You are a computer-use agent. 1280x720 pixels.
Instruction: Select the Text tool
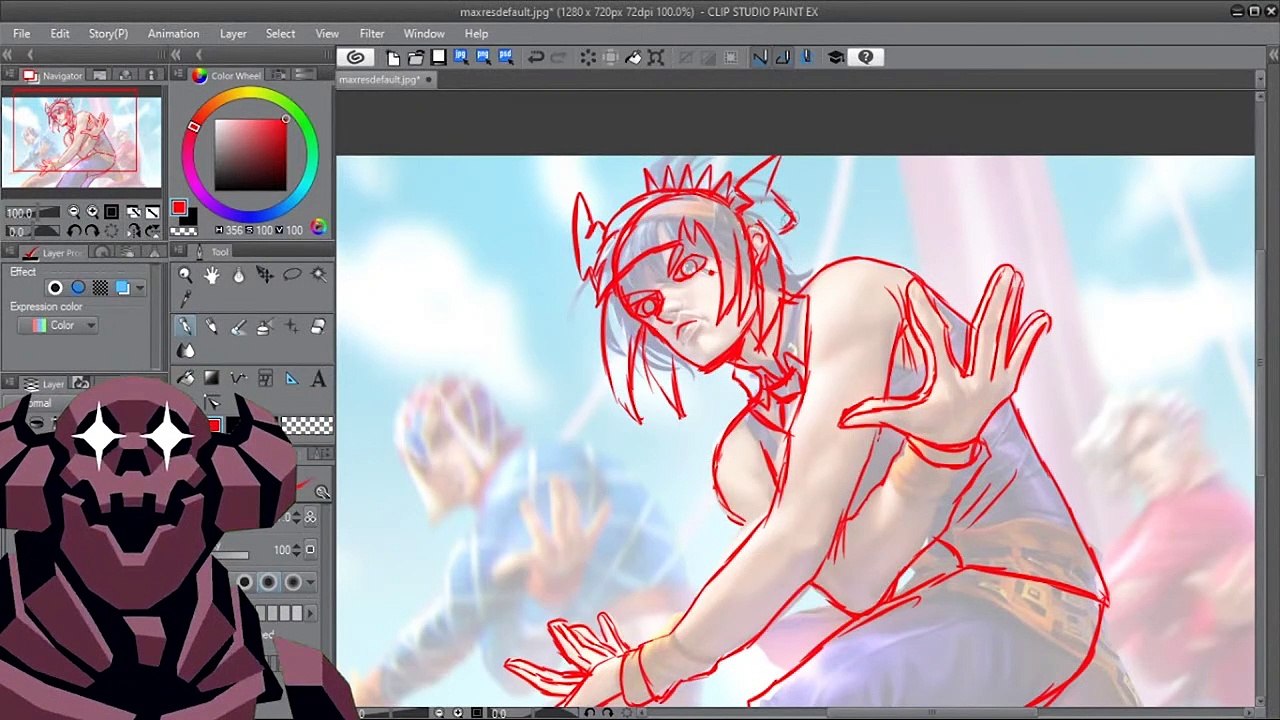pyautogui.click(x=318, y=378)
